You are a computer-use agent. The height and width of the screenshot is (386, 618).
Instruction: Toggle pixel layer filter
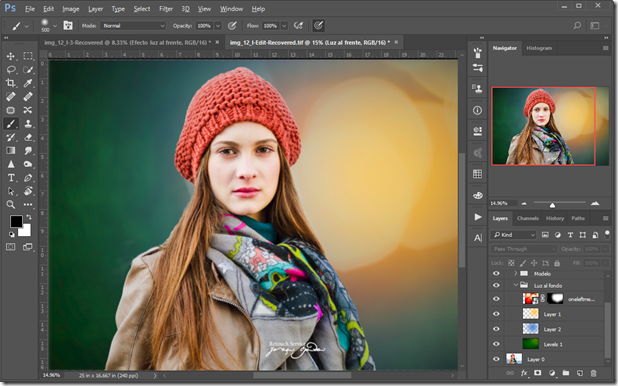pyautogui.click(x=545, y=235)
